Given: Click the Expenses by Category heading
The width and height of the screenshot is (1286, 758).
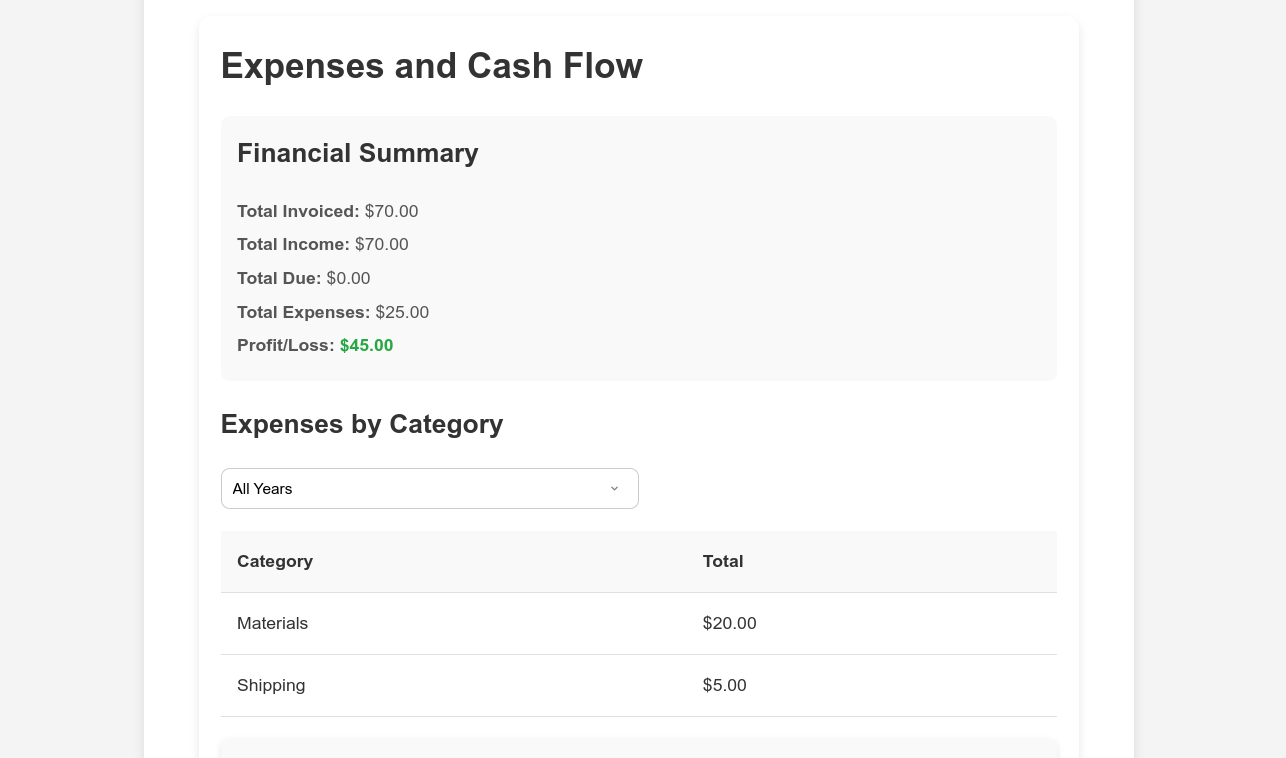Looking at the screenshot, I should (361, 424).
